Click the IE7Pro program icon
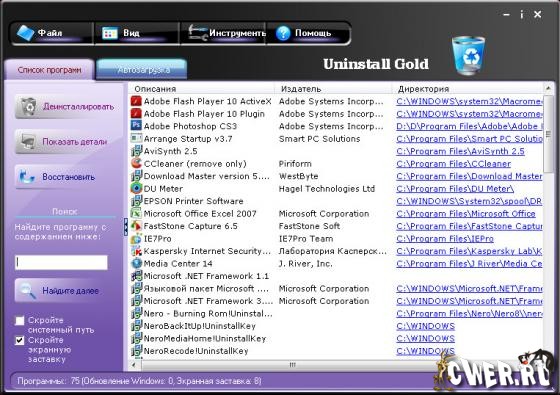 point(136,239)
